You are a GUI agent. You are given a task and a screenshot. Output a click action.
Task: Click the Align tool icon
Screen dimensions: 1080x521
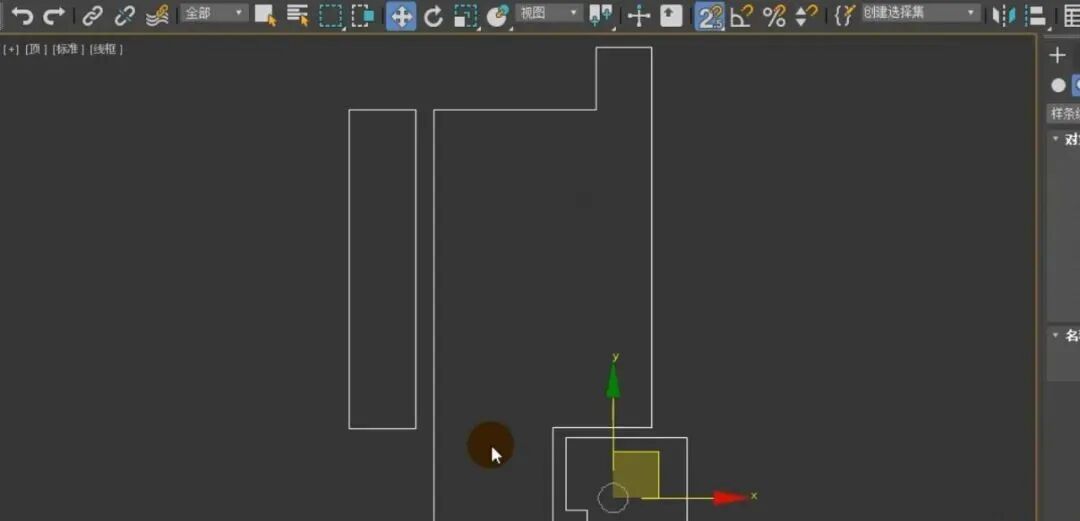tap(1035, 16)
